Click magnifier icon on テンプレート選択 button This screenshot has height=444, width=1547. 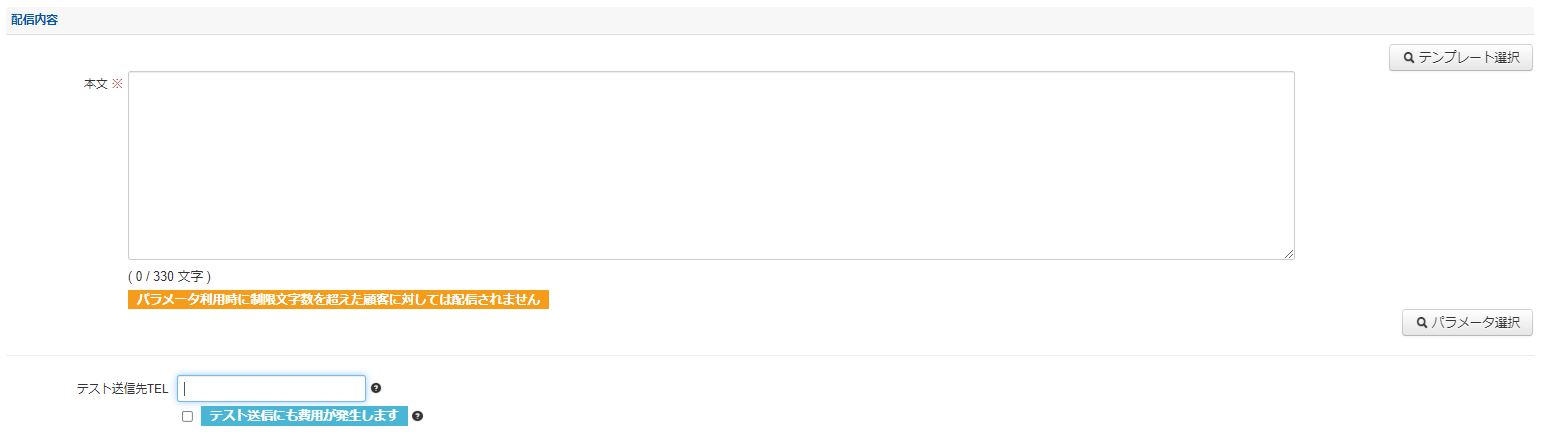point(1409,58)
